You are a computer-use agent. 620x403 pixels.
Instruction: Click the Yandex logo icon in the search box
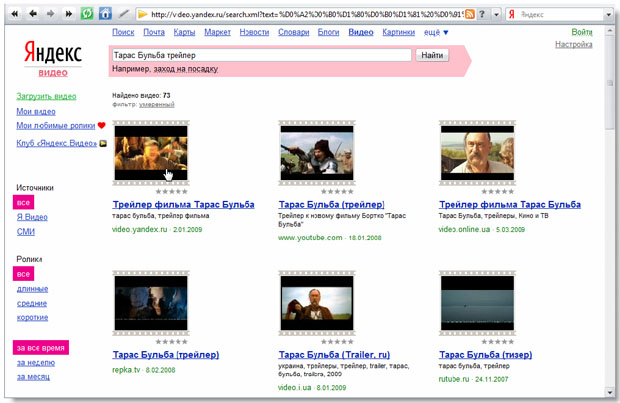pos(512,15)
